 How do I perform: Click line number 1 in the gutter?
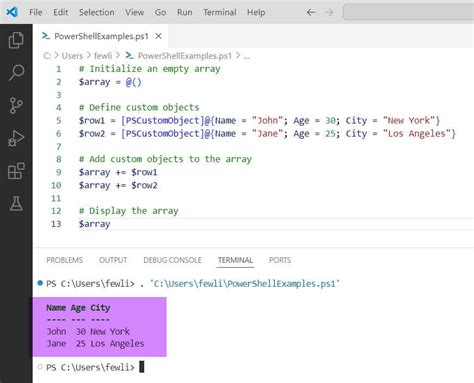click(x=59, y=69)
